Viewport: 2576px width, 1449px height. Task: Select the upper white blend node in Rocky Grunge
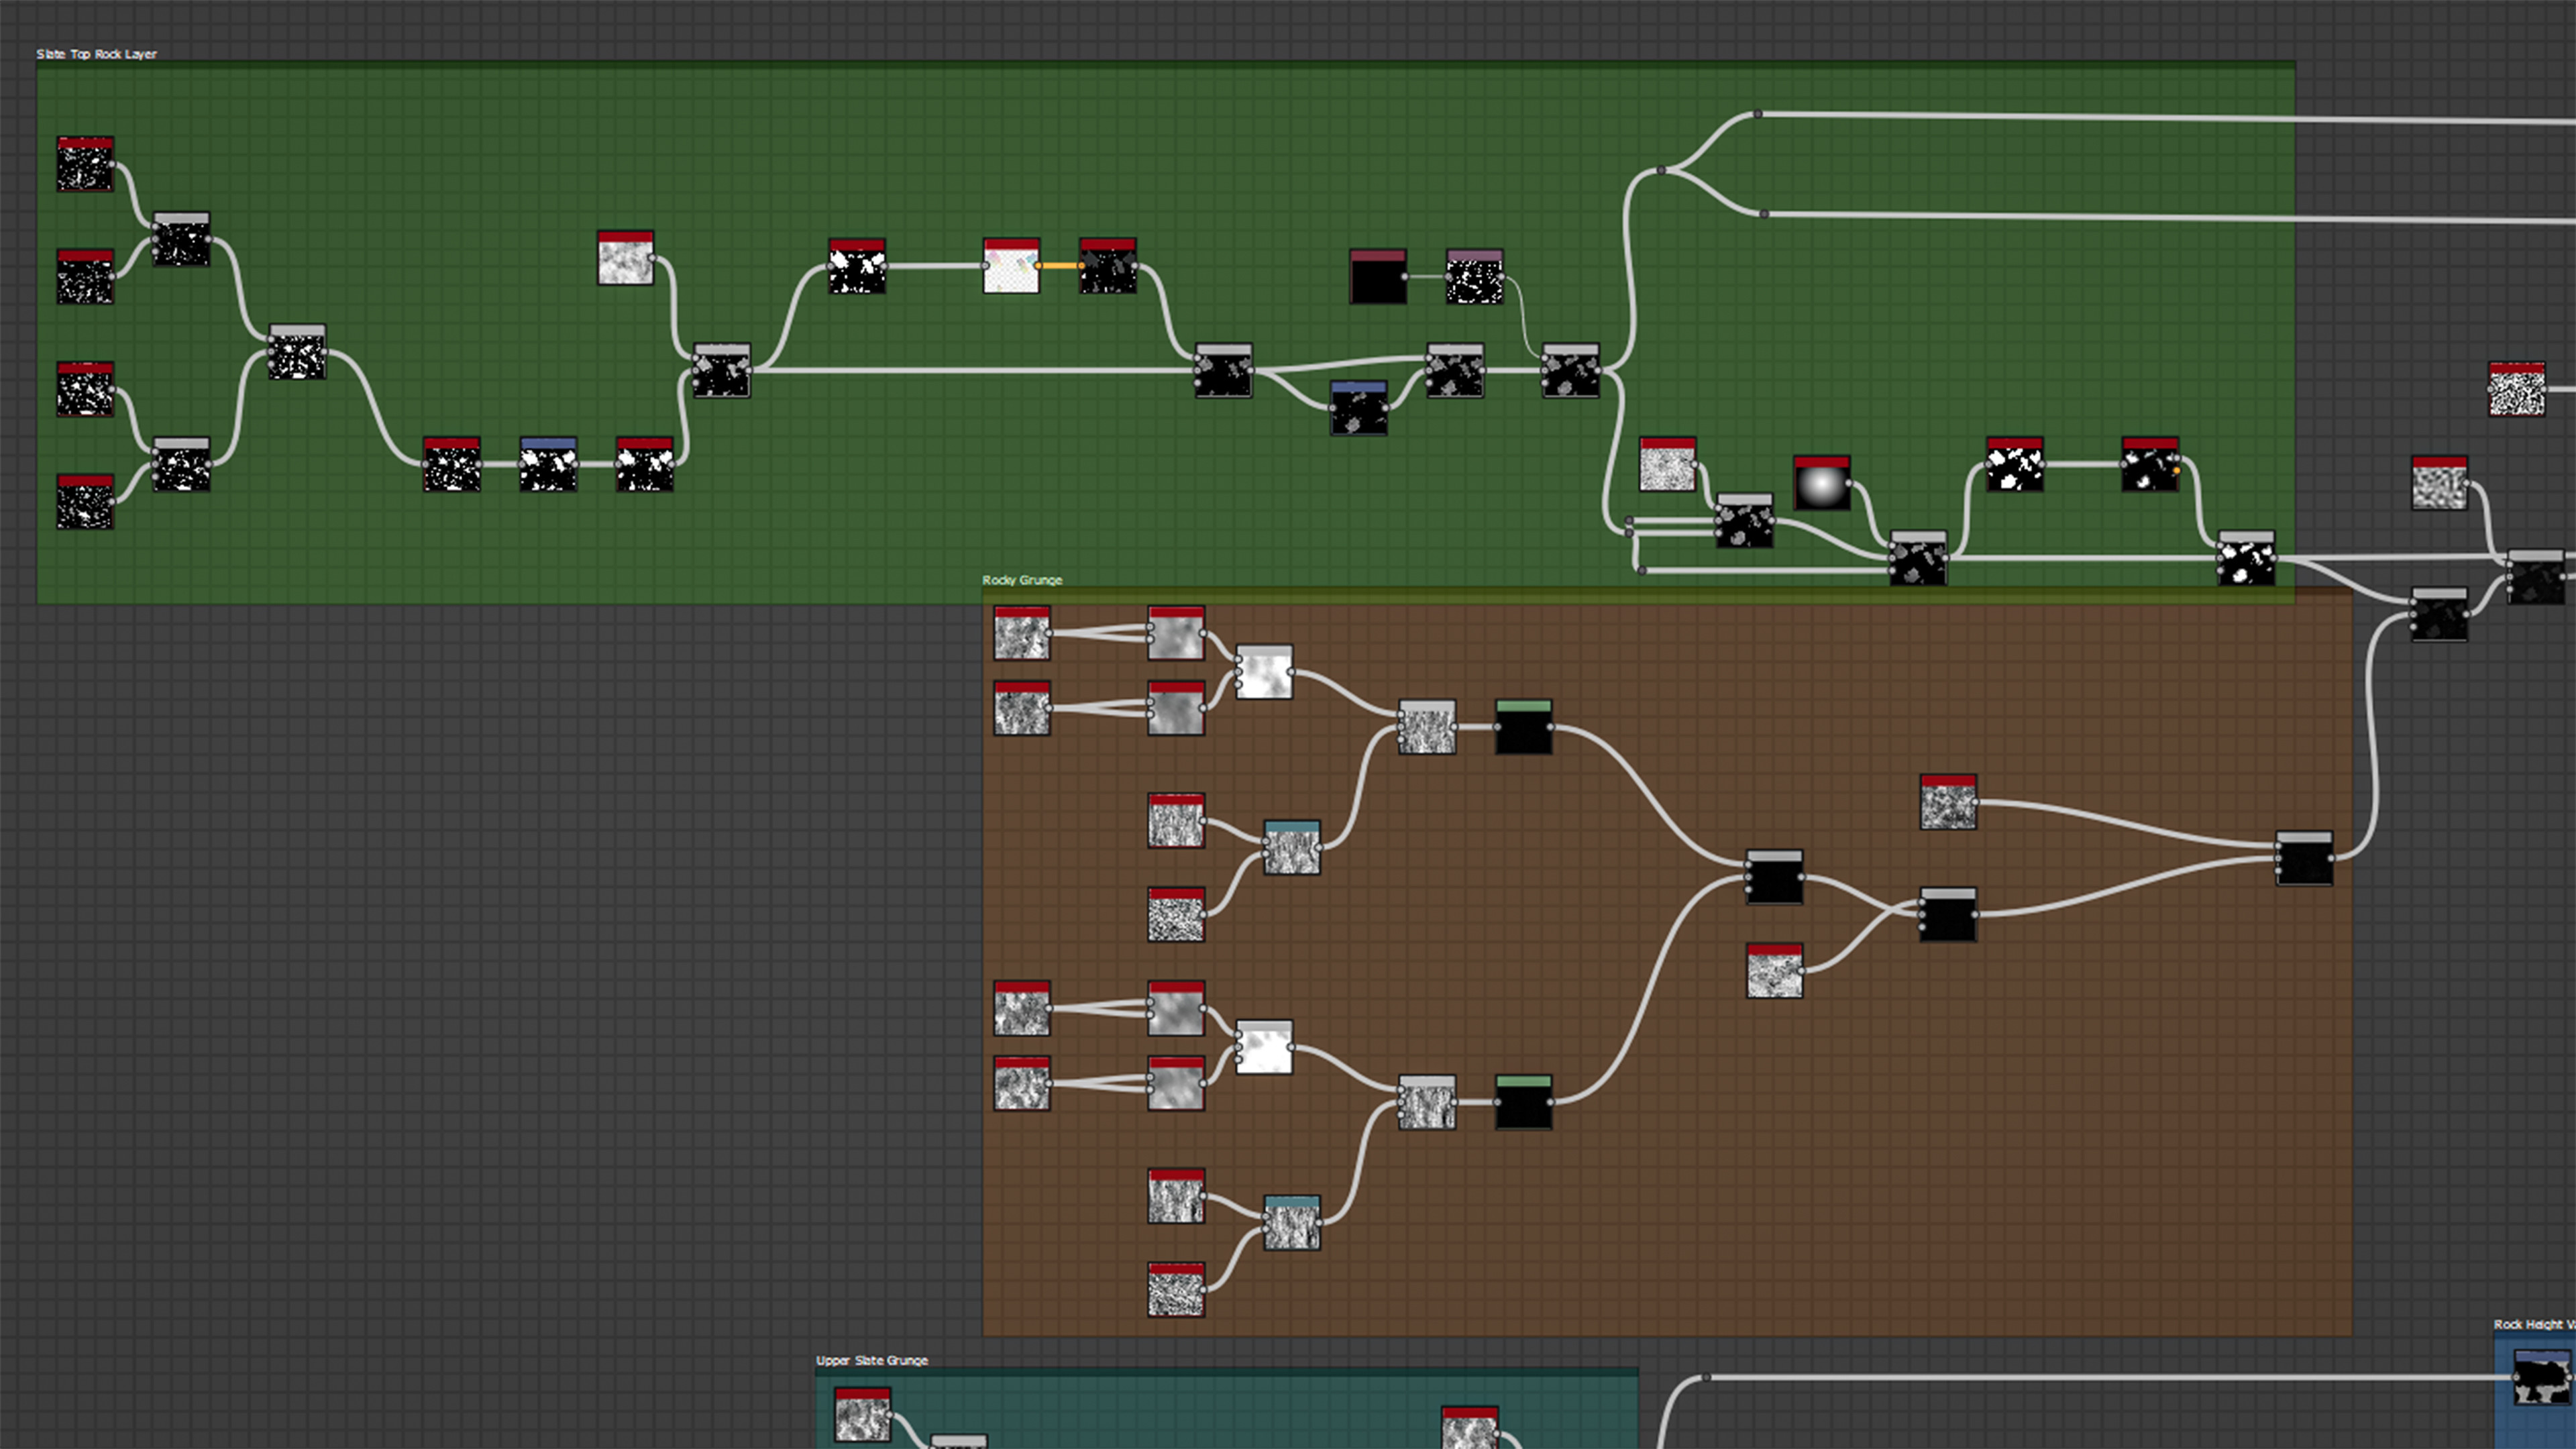pos(1264,672)
